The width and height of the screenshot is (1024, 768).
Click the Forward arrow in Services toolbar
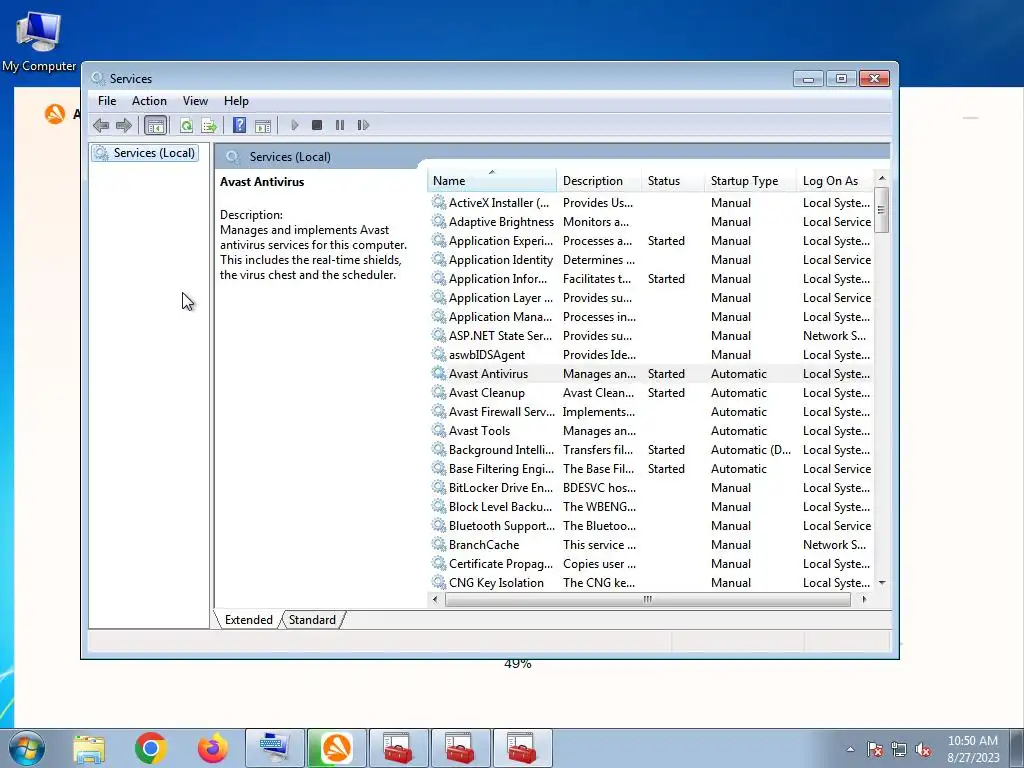point(123,125)
